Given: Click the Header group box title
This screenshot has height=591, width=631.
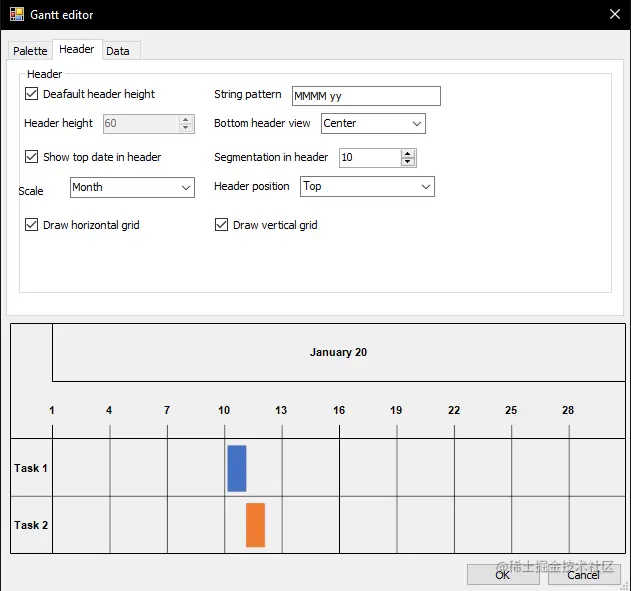Looking at the screenshot, I should [45, 74].
